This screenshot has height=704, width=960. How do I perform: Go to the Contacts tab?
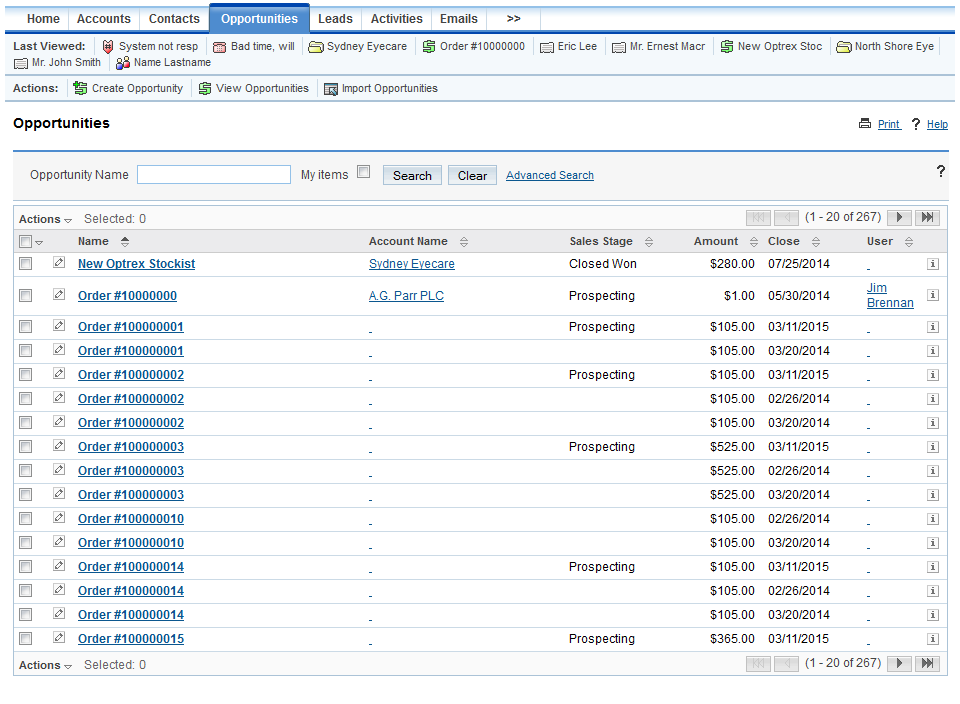tap(174, 18)
